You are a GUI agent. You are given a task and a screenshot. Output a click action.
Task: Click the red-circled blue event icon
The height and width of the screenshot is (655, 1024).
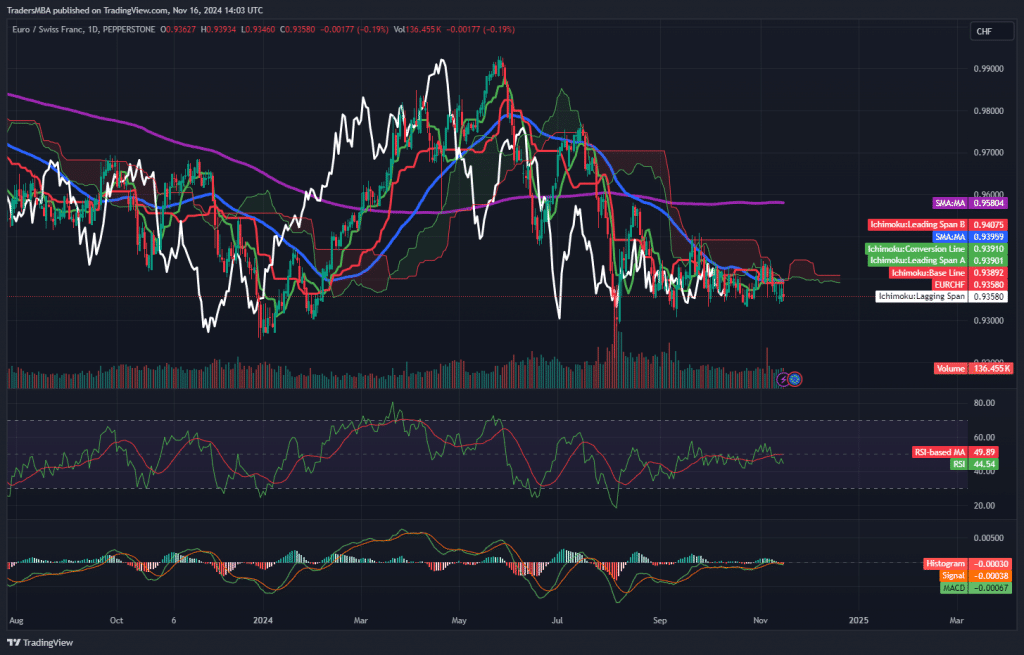tap(795, 379)
